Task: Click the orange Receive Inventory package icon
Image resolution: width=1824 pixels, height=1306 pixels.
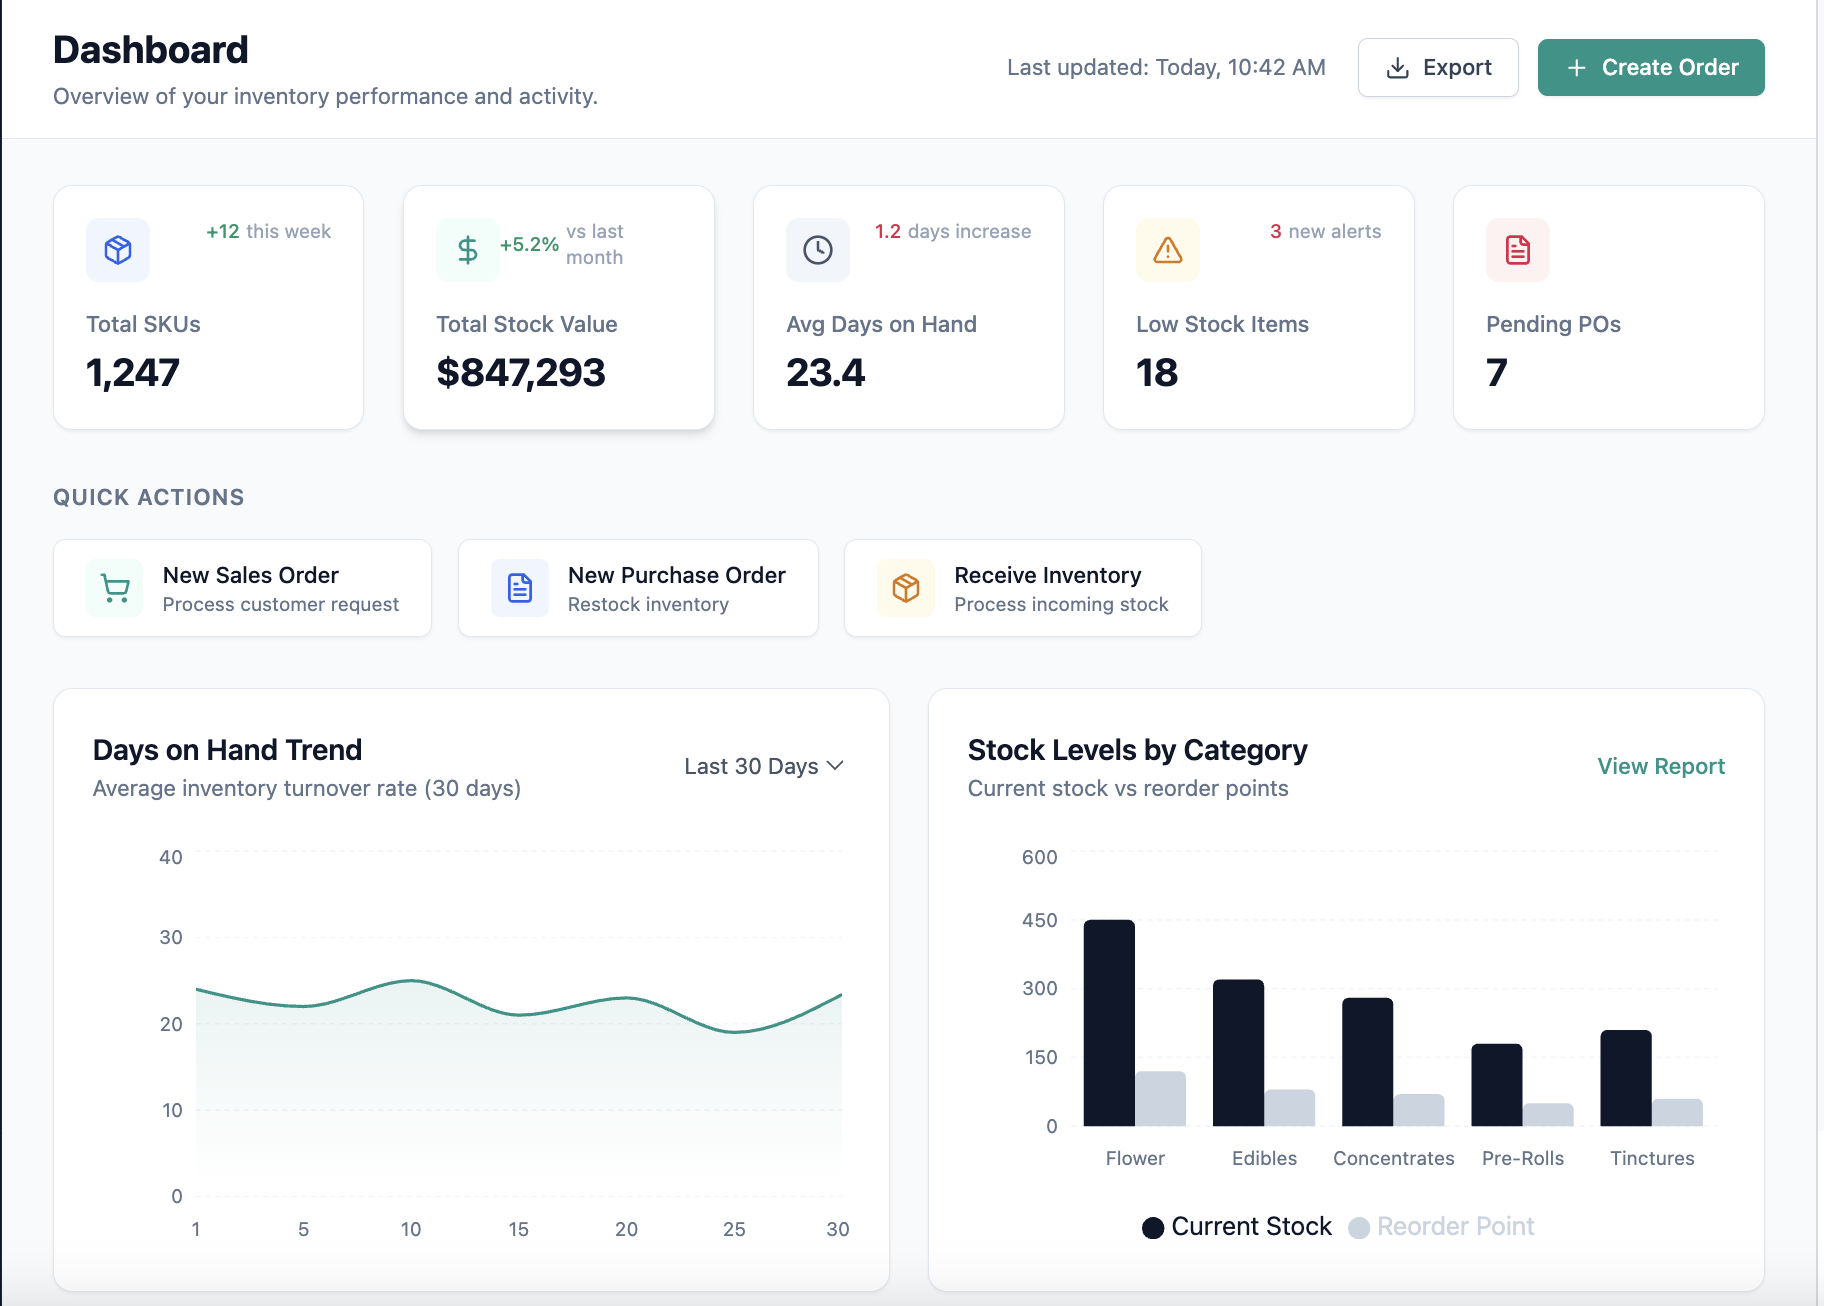Action: pos(906,589)
